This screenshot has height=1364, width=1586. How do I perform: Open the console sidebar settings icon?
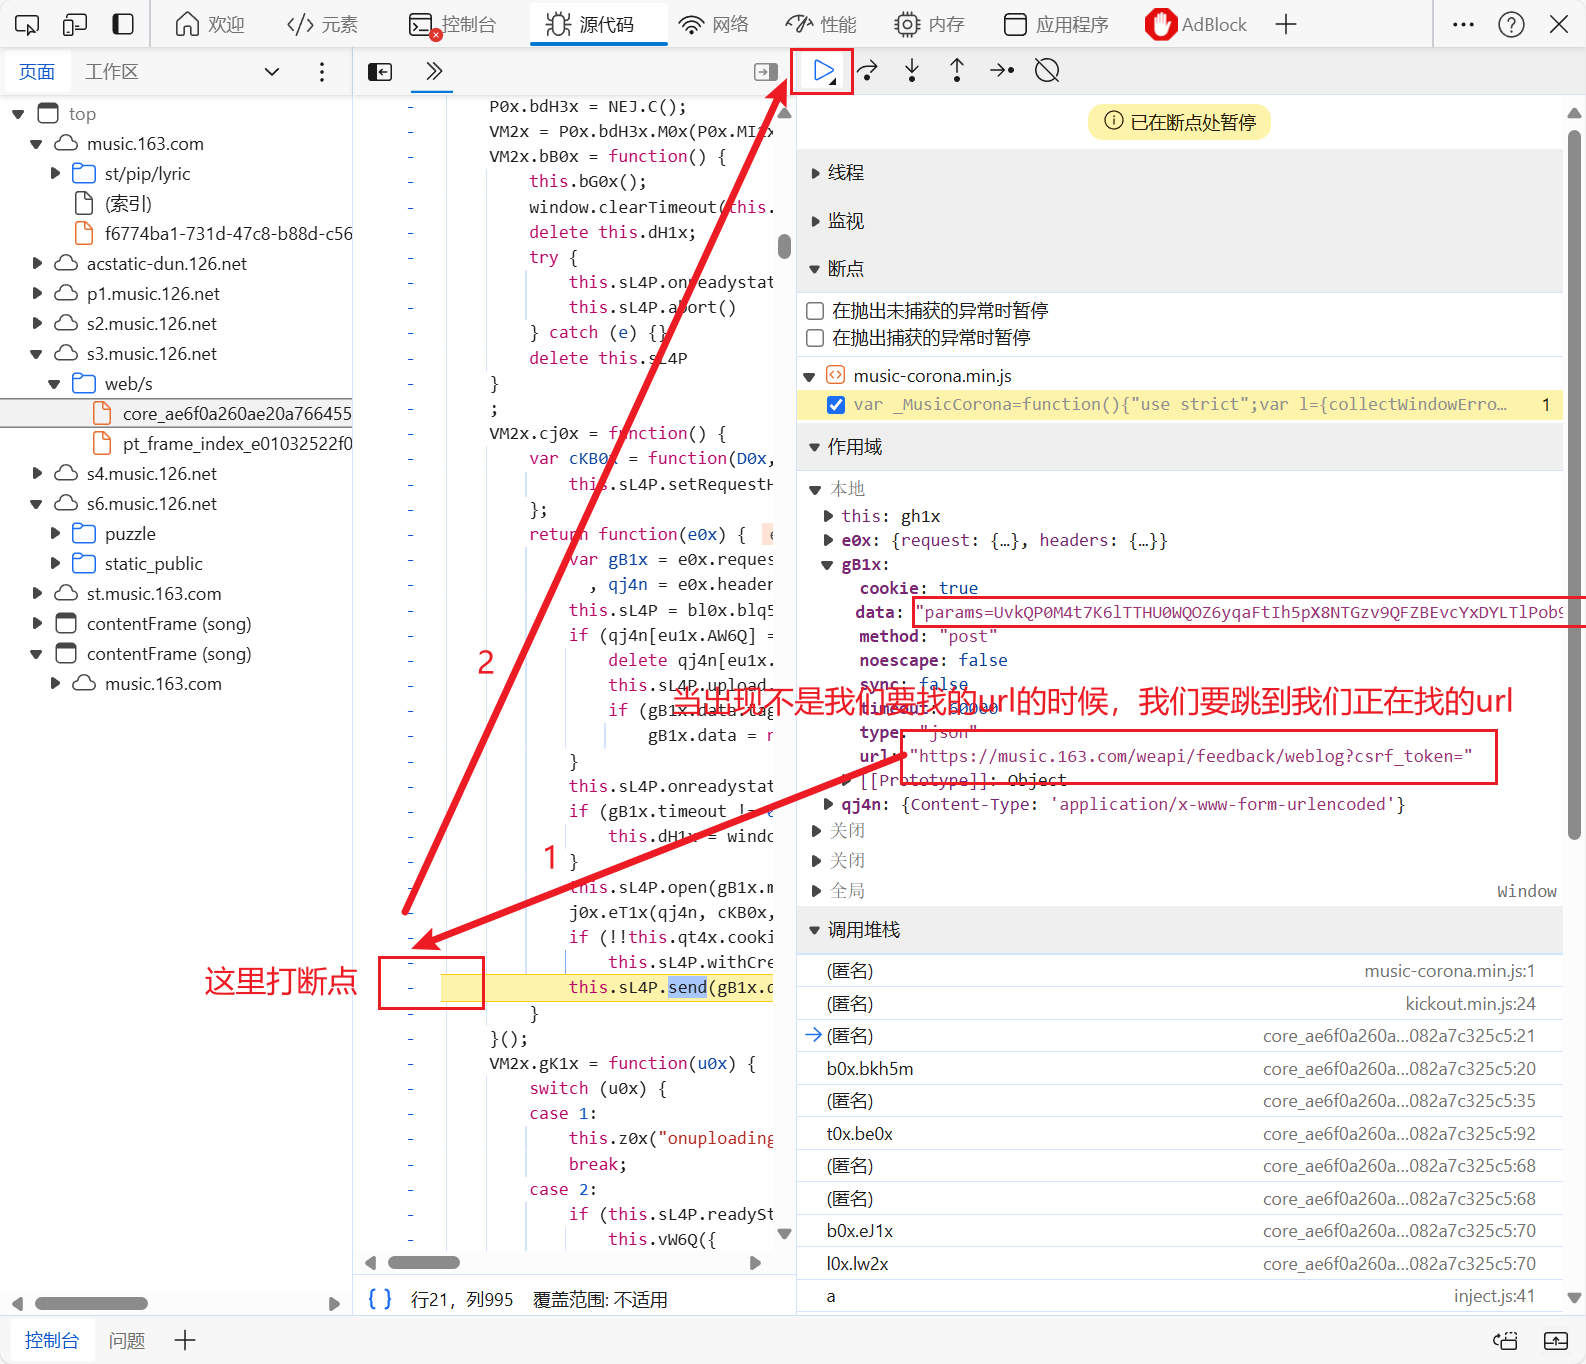tap(1505, 1341)
